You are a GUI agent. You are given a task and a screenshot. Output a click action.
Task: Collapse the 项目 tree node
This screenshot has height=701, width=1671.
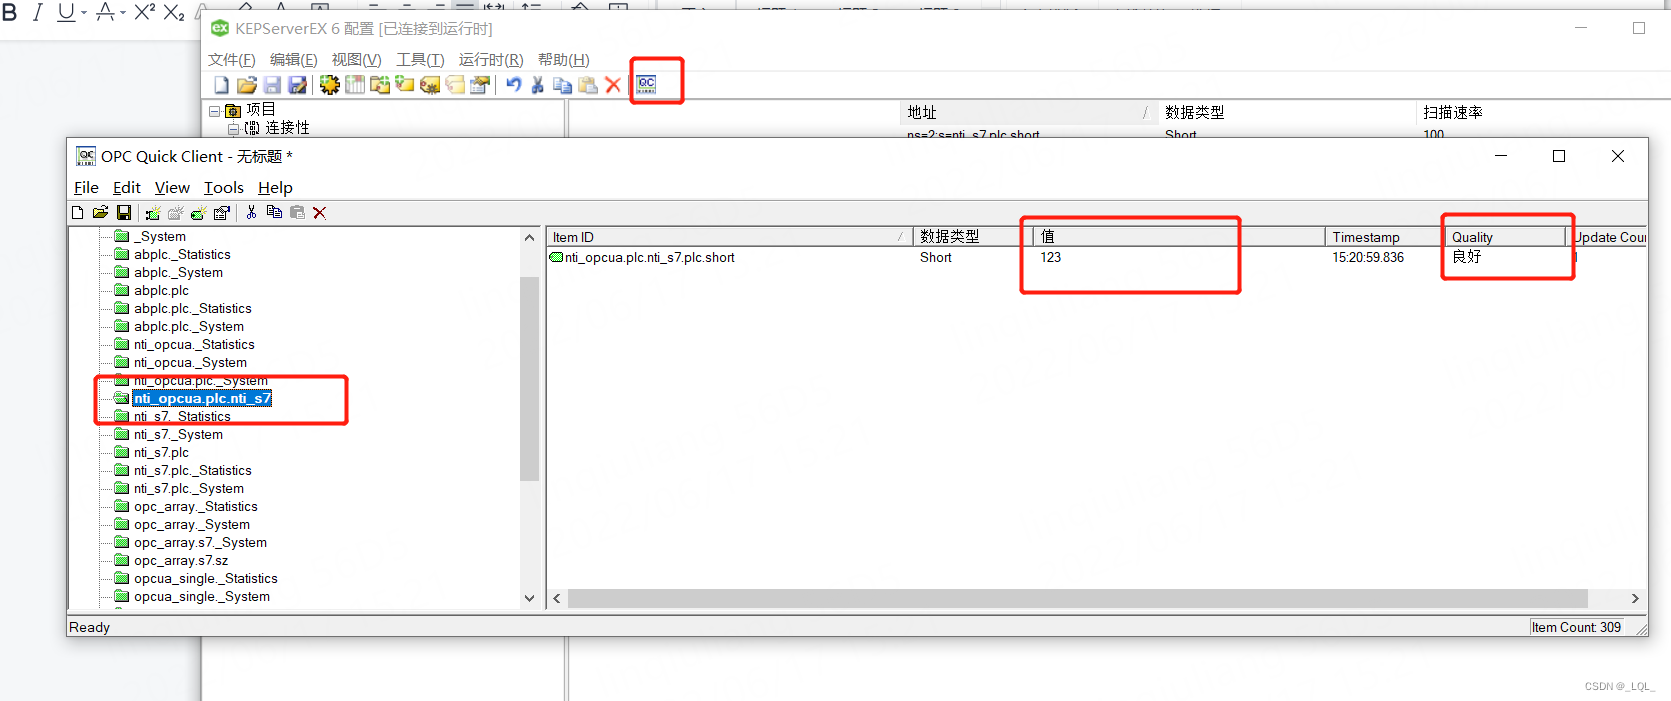(214, 111)
